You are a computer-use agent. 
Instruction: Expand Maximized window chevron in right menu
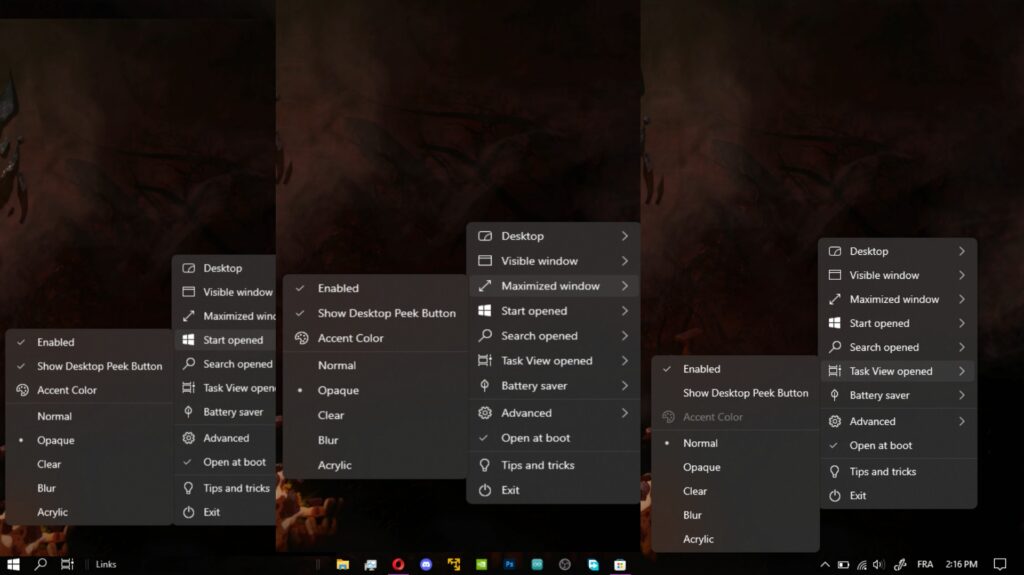(x=962, y=299)
